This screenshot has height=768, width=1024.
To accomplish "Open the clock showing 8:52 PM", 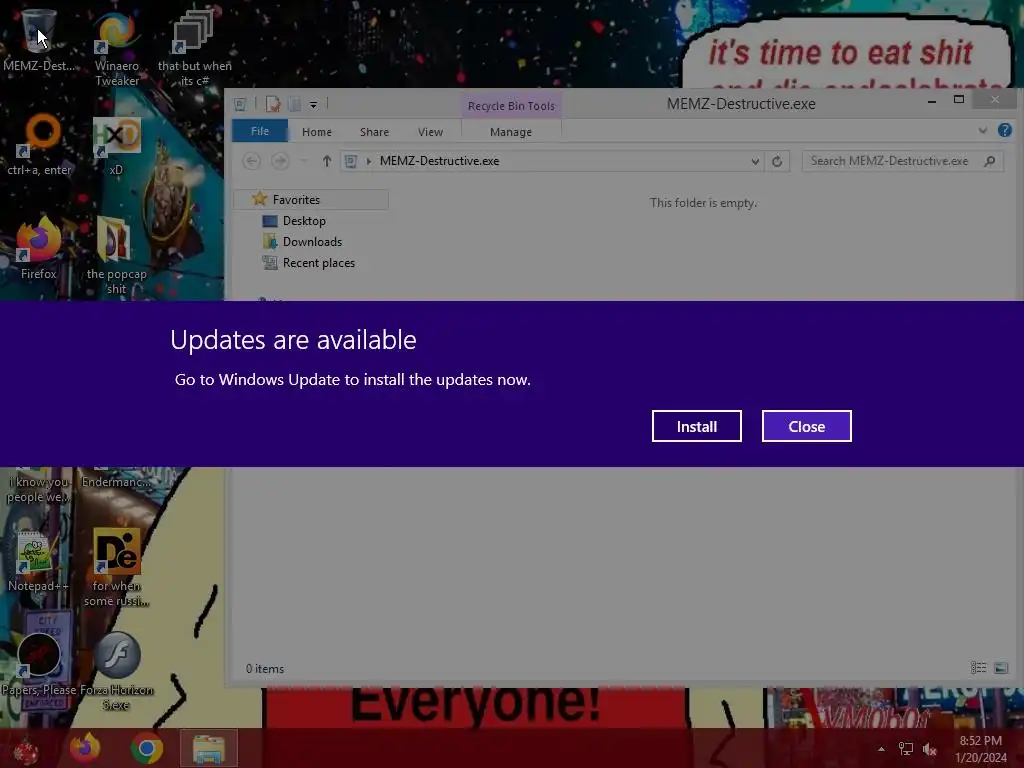I will [x=980, y=749].
